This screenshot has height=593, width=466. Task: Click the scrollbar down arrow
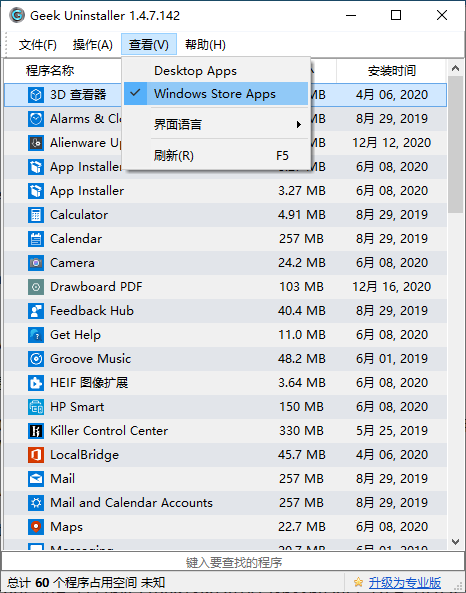455,542
